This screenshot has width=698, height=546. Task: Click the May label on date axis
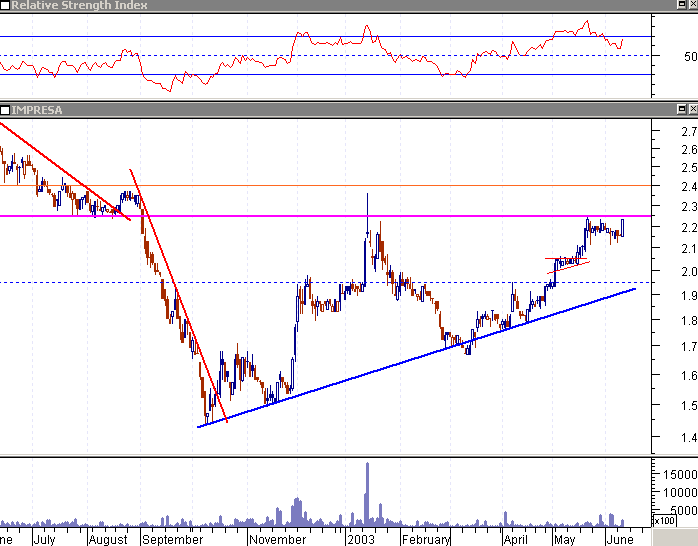pyautogui.click(x=564, y=540)
